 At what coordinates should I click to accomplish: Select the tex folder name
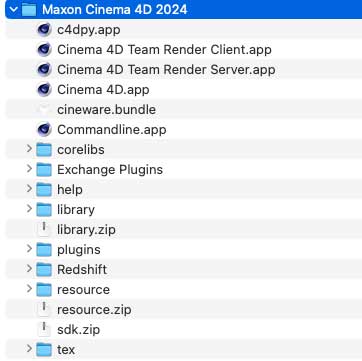tap(66, 350)
